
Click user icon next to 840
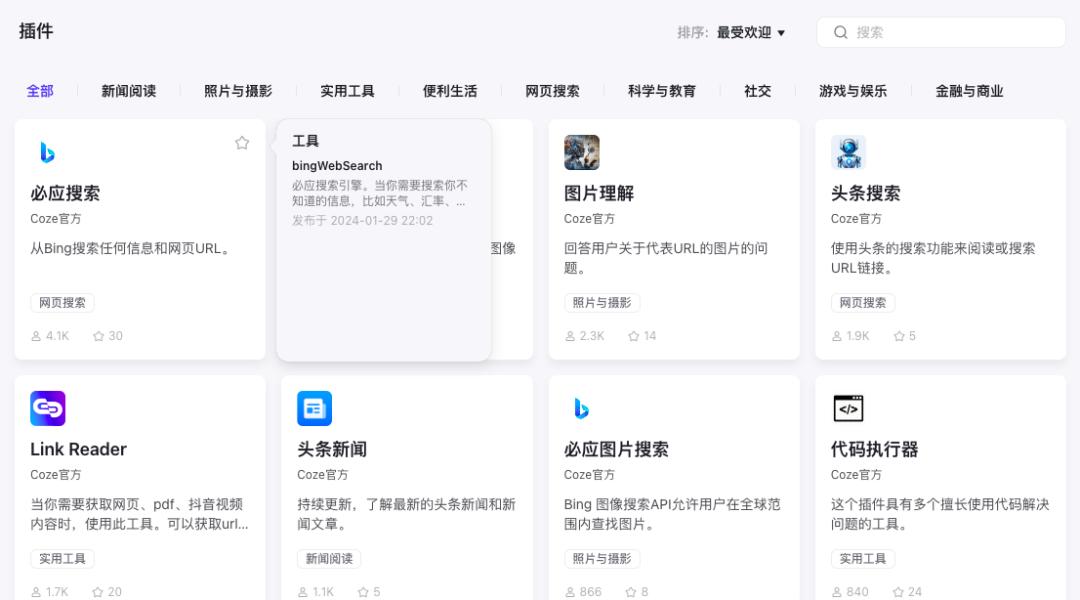836,592
